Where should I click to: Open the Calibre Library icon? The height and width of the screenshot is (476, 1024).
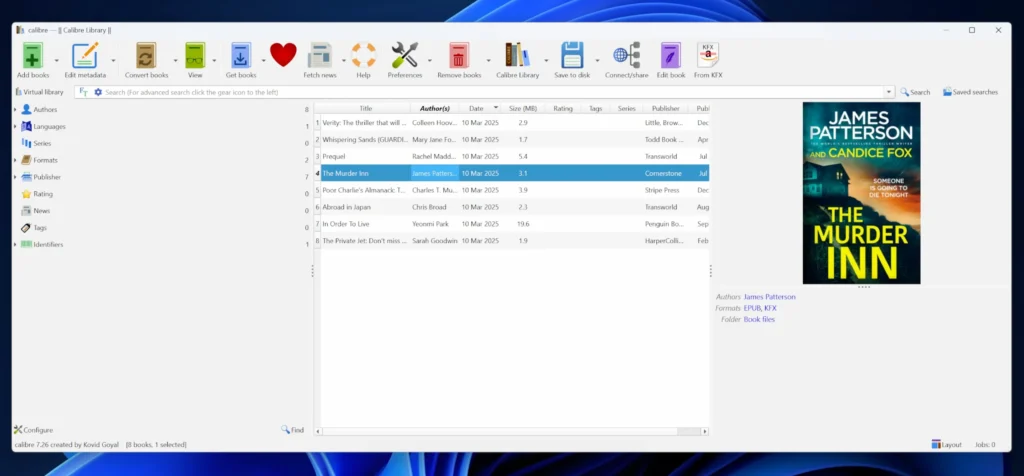[x=517, y=55]
